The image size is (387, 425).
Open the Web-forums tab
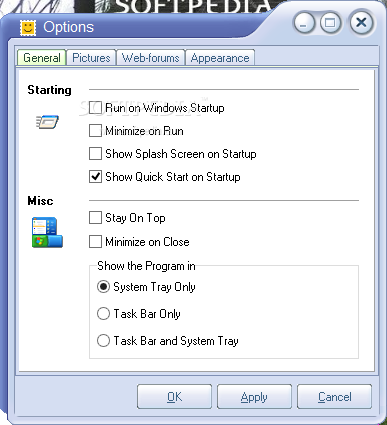click(151, 58)
